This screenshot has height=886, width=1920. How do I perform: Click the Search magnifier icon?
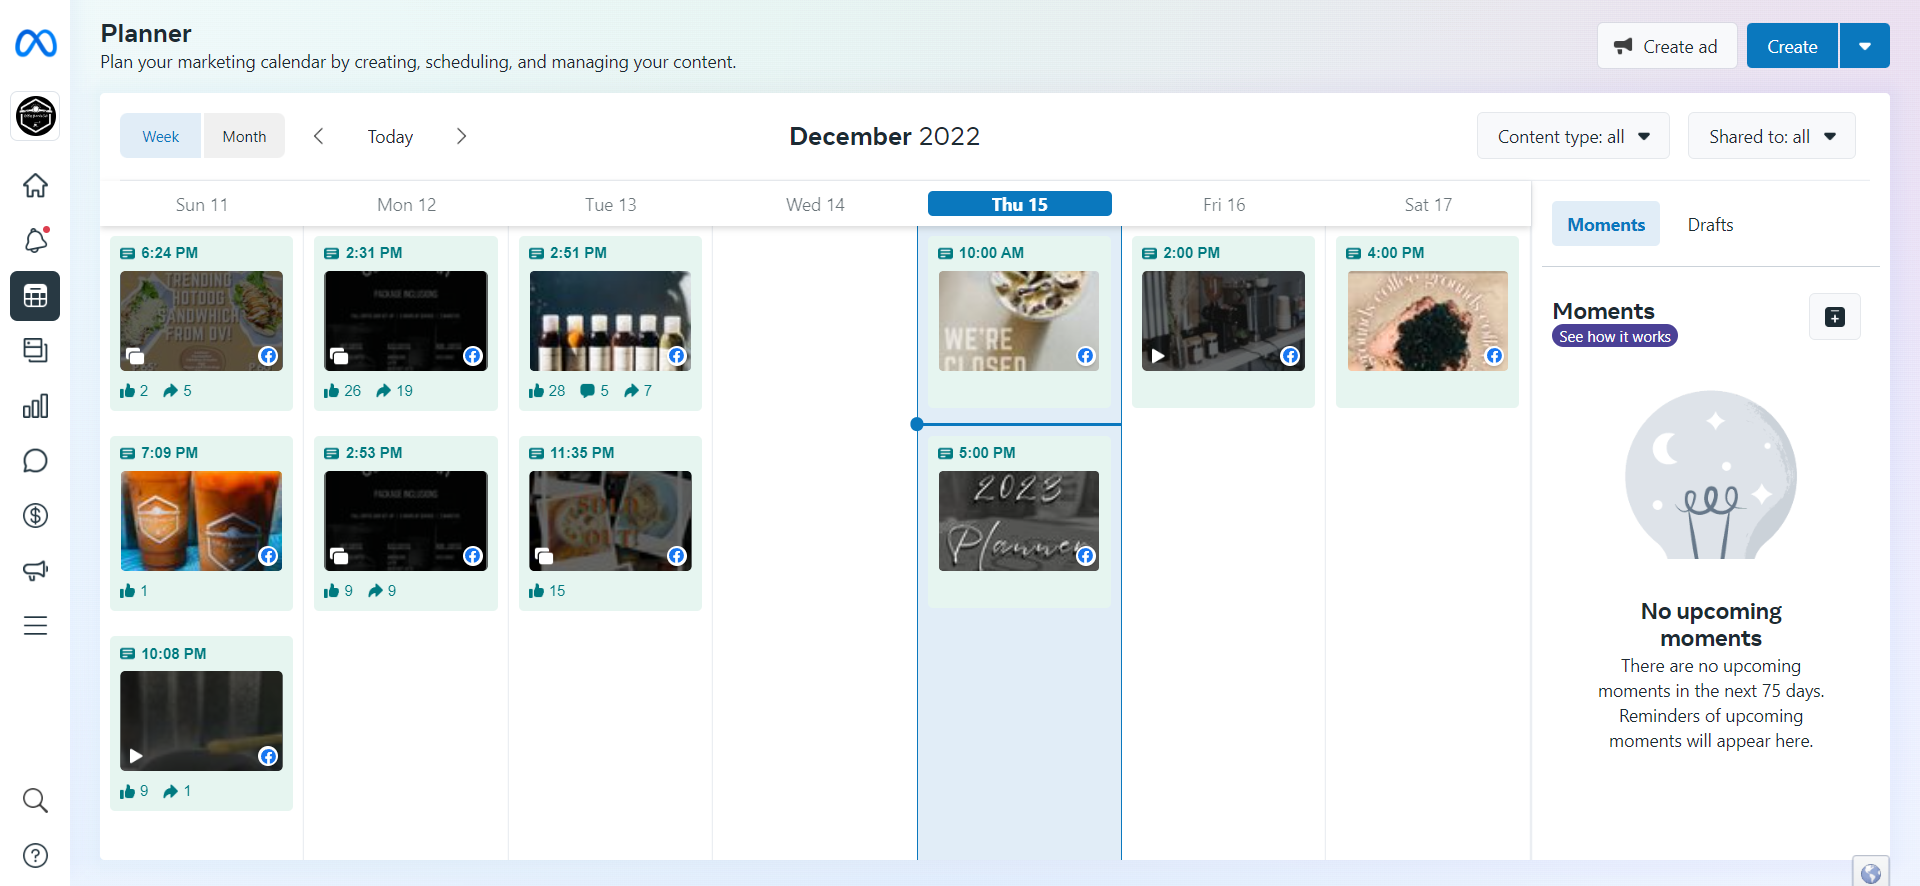click(x=35, y=800)
